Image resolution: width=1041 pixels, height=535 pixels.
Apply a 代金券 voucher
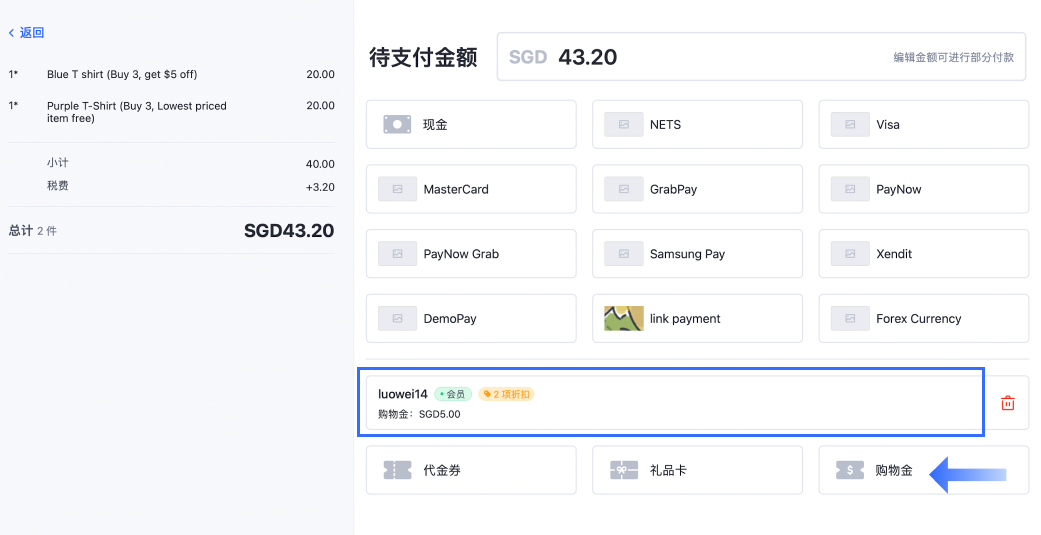[471, 470]
